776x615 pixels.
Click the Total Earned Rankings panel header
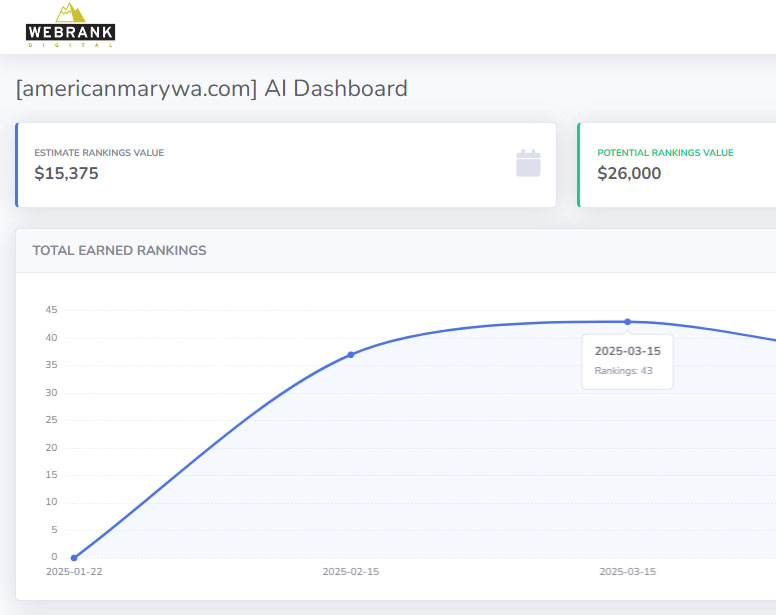[x=119, y=251]
